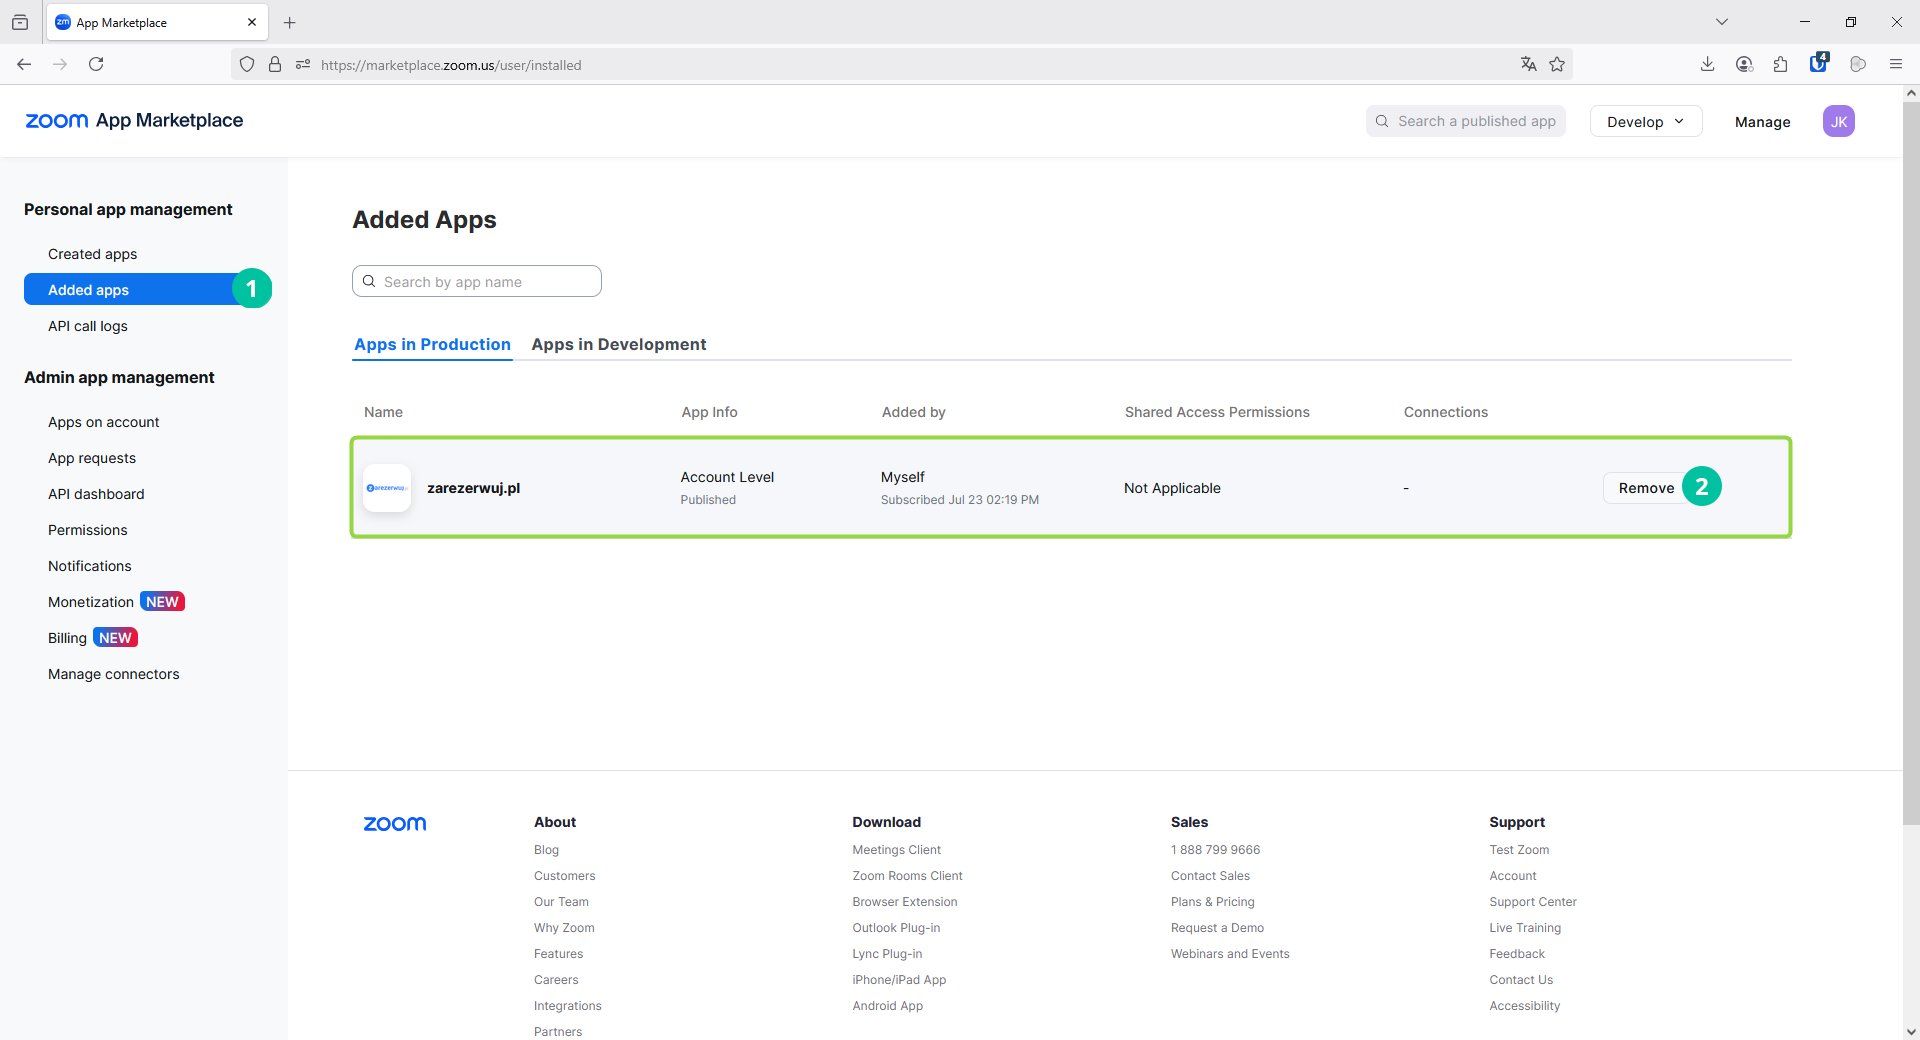1920x1040 pixels.
Task: Open the Accessibility footer link
Action: pos(1525,1006)
